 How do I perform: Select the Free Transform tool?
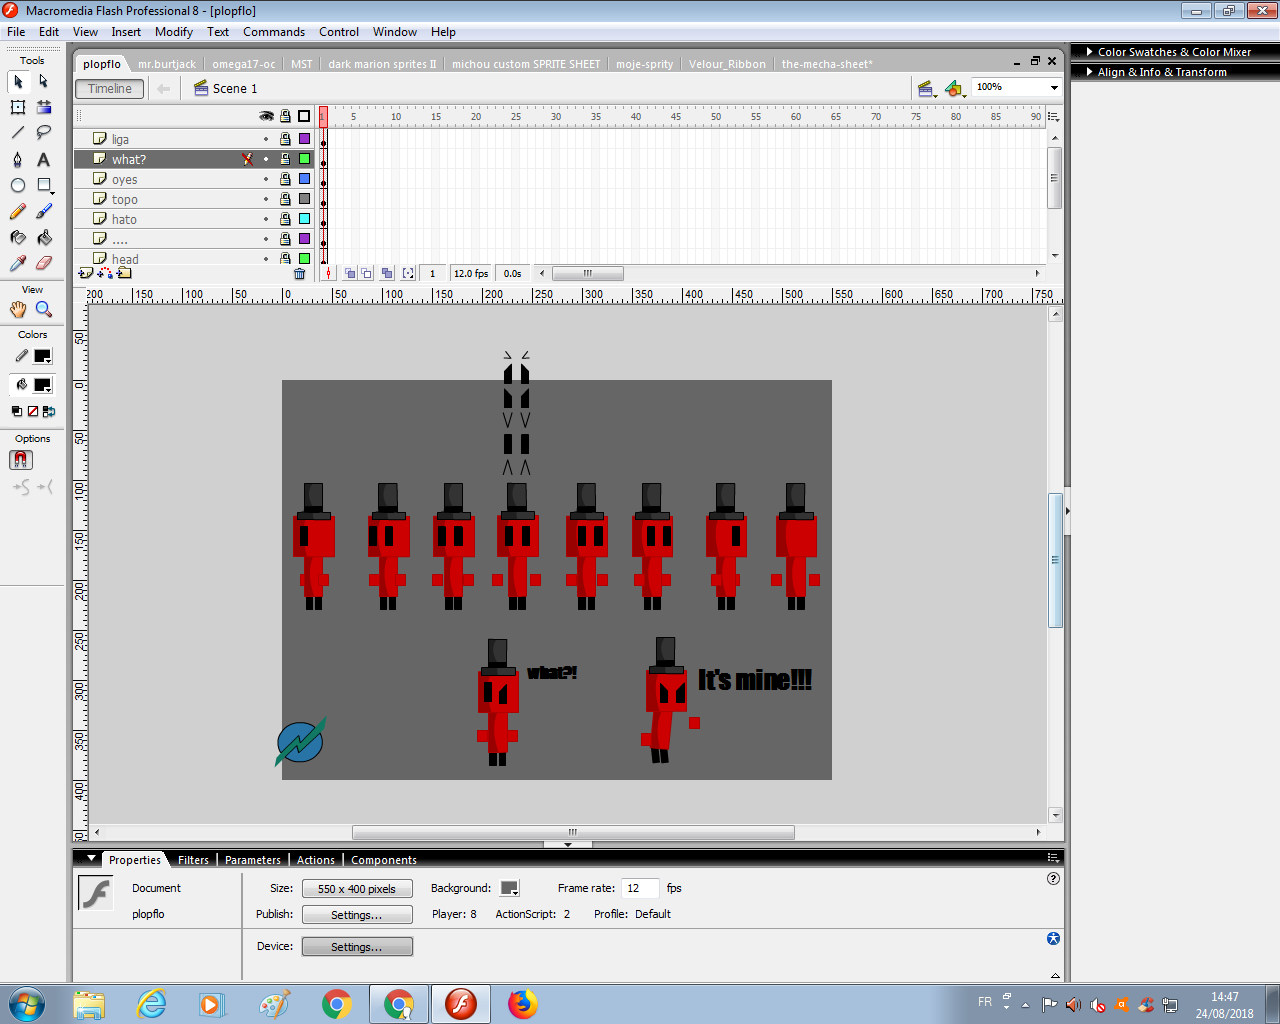point(18,107)
